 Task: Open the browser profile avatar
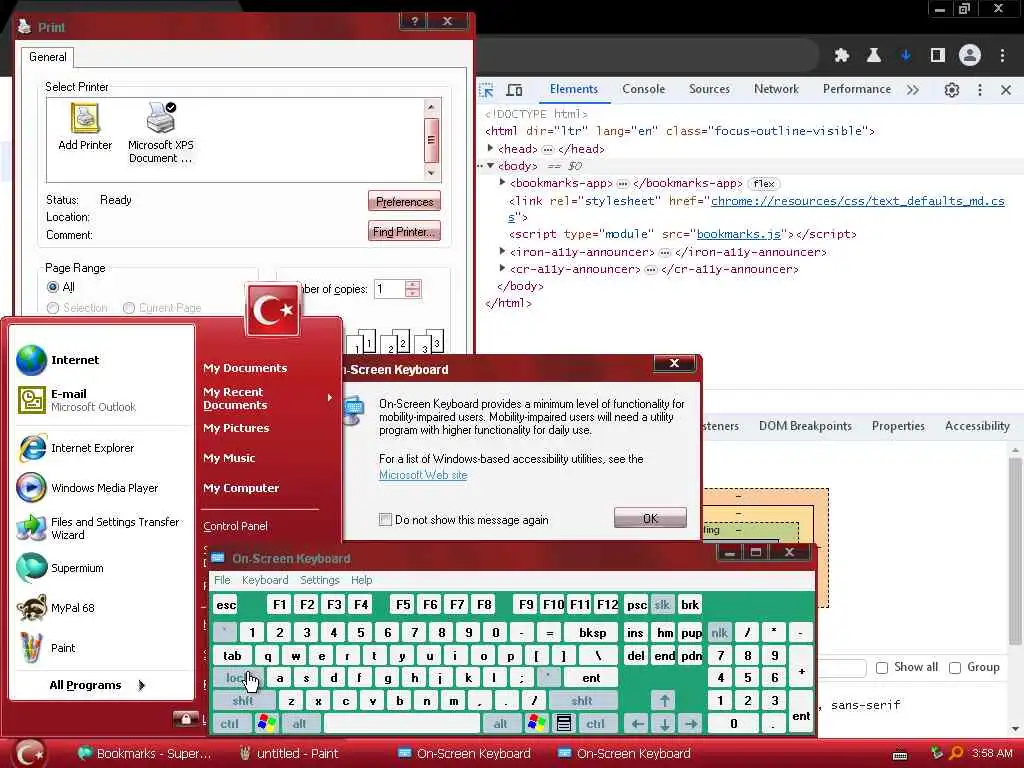(x=970, y=56)
